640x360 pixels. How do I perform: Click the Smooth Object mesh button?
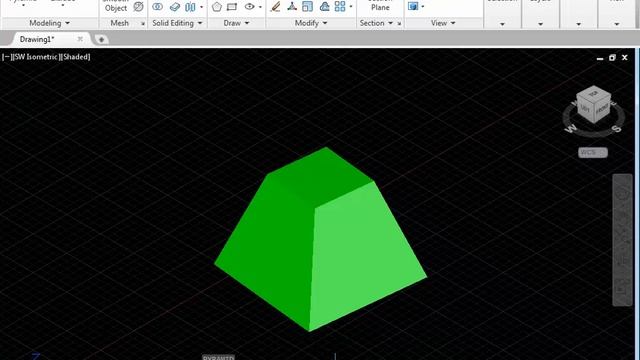(x=116, y=6)
